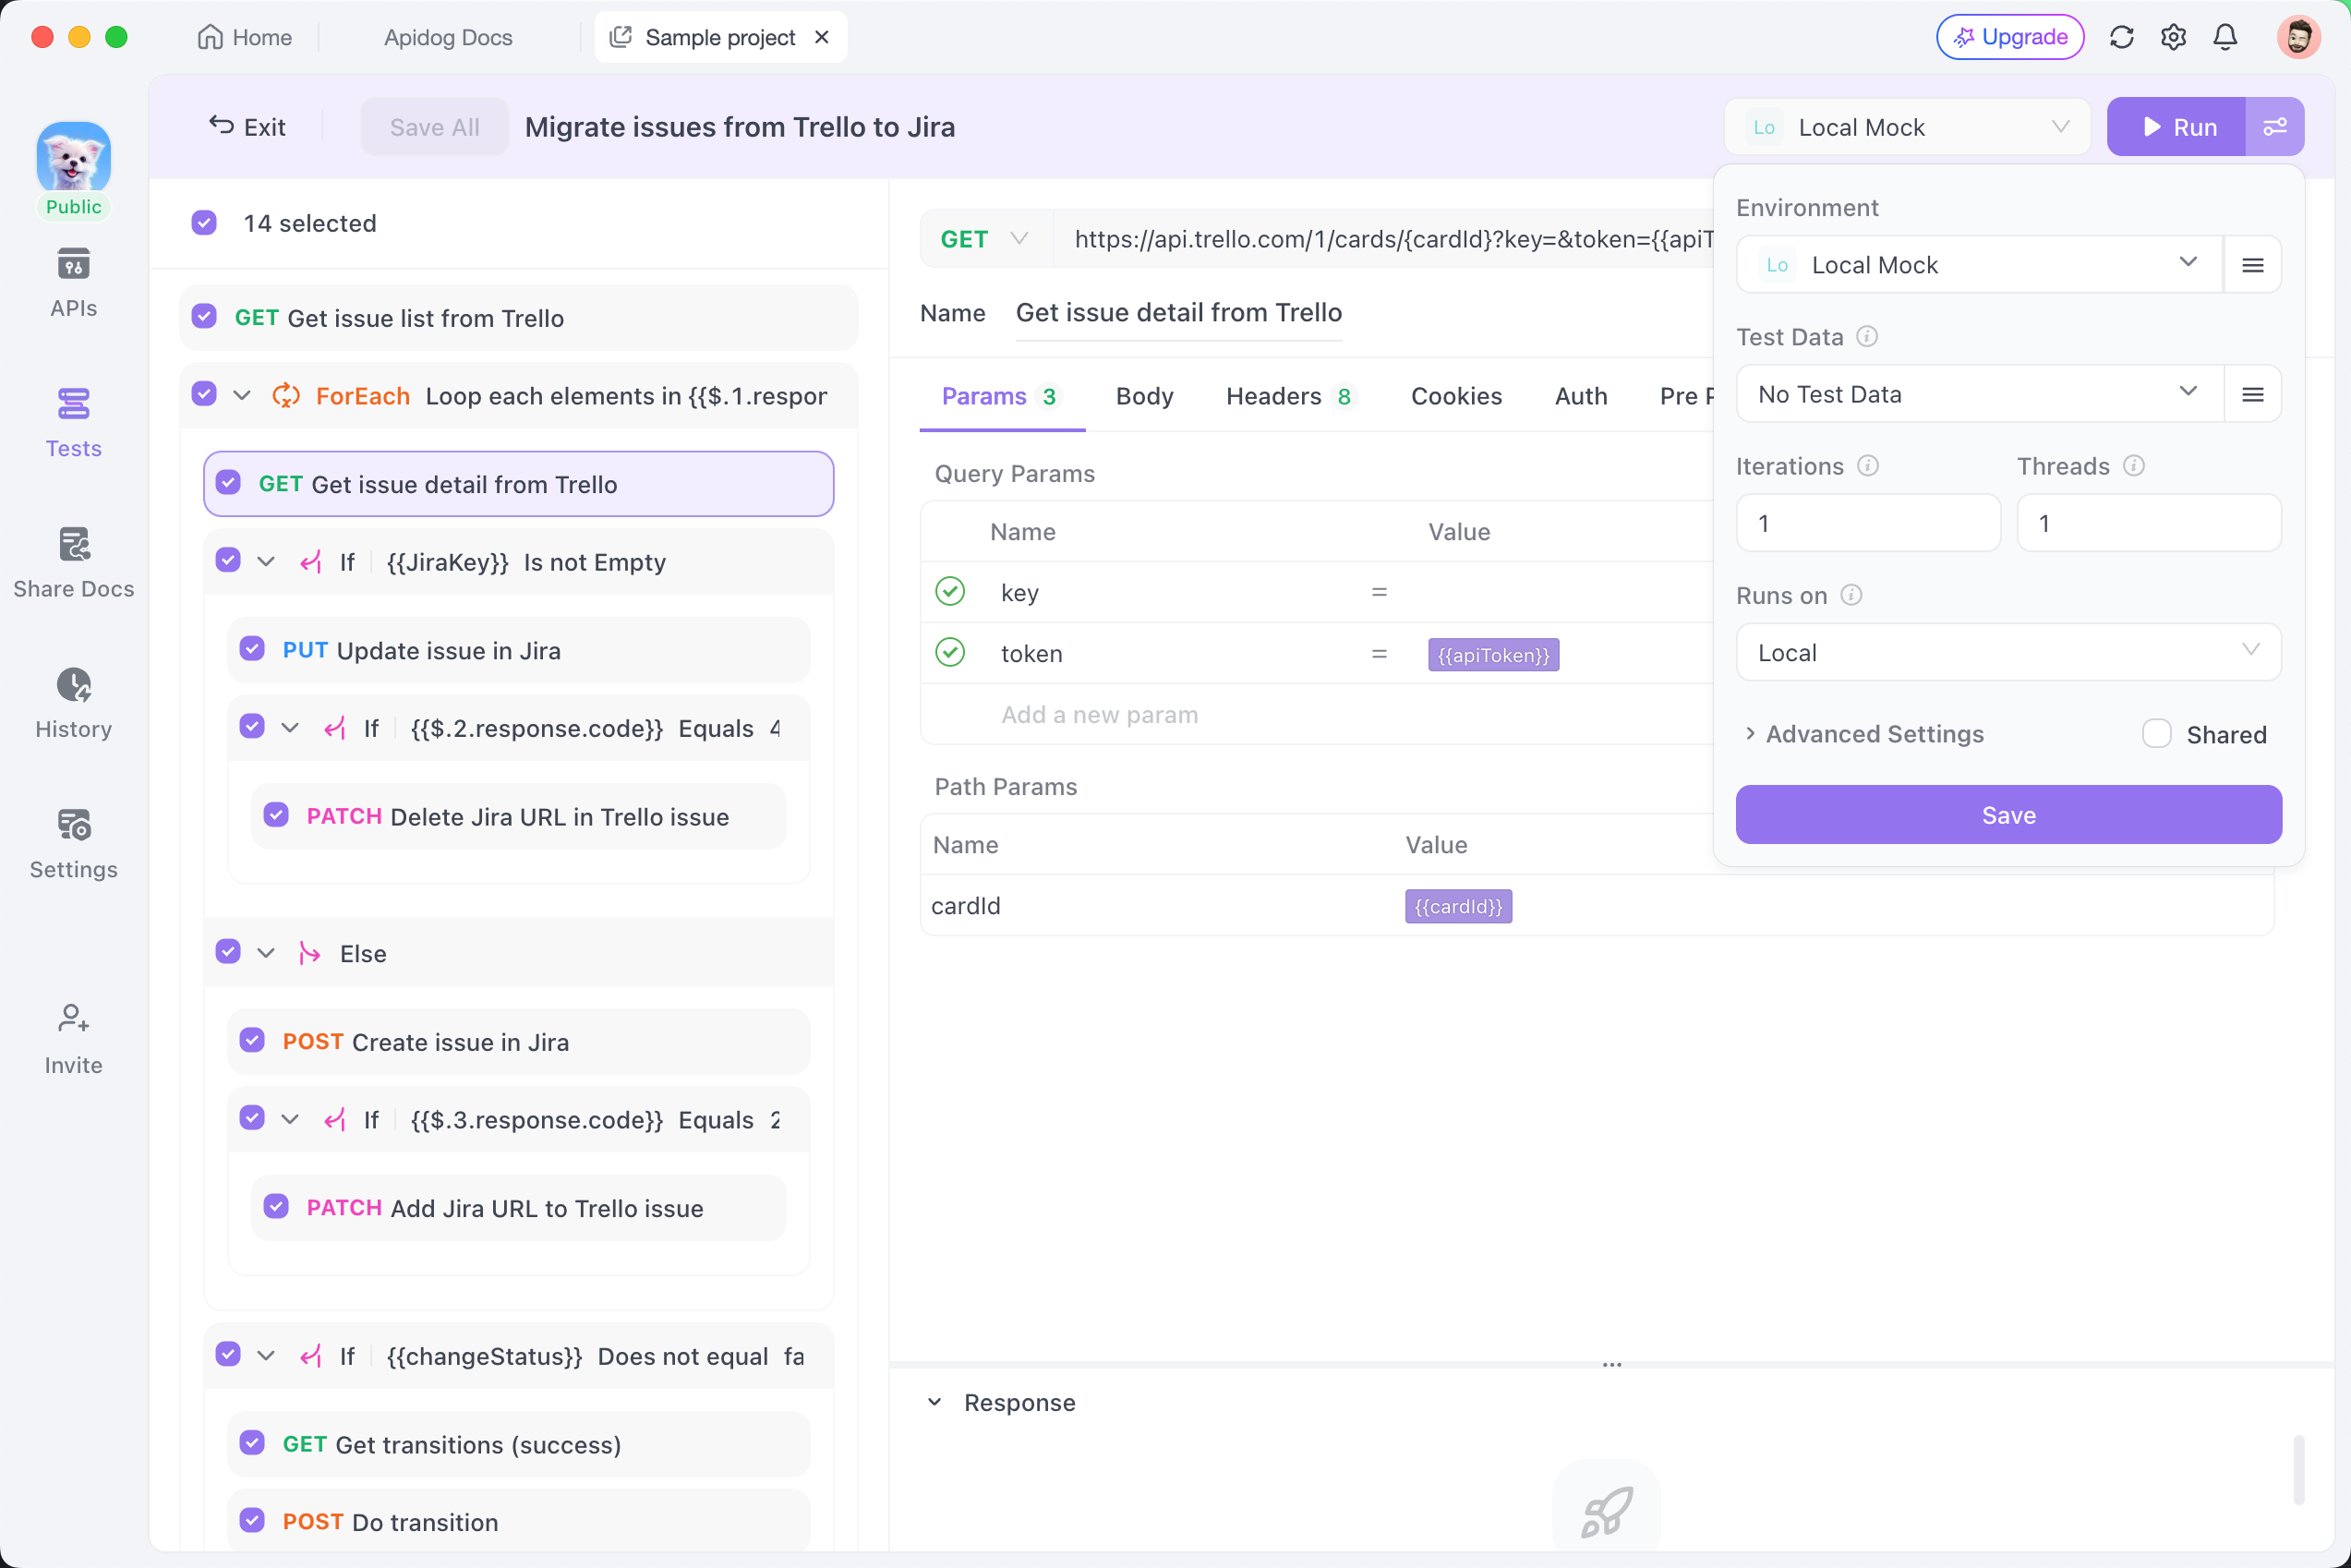Image resolution: width=2351 pixels, height=1568 pixels.
Task: Click the Save All button
Action: tap(434, 127)
